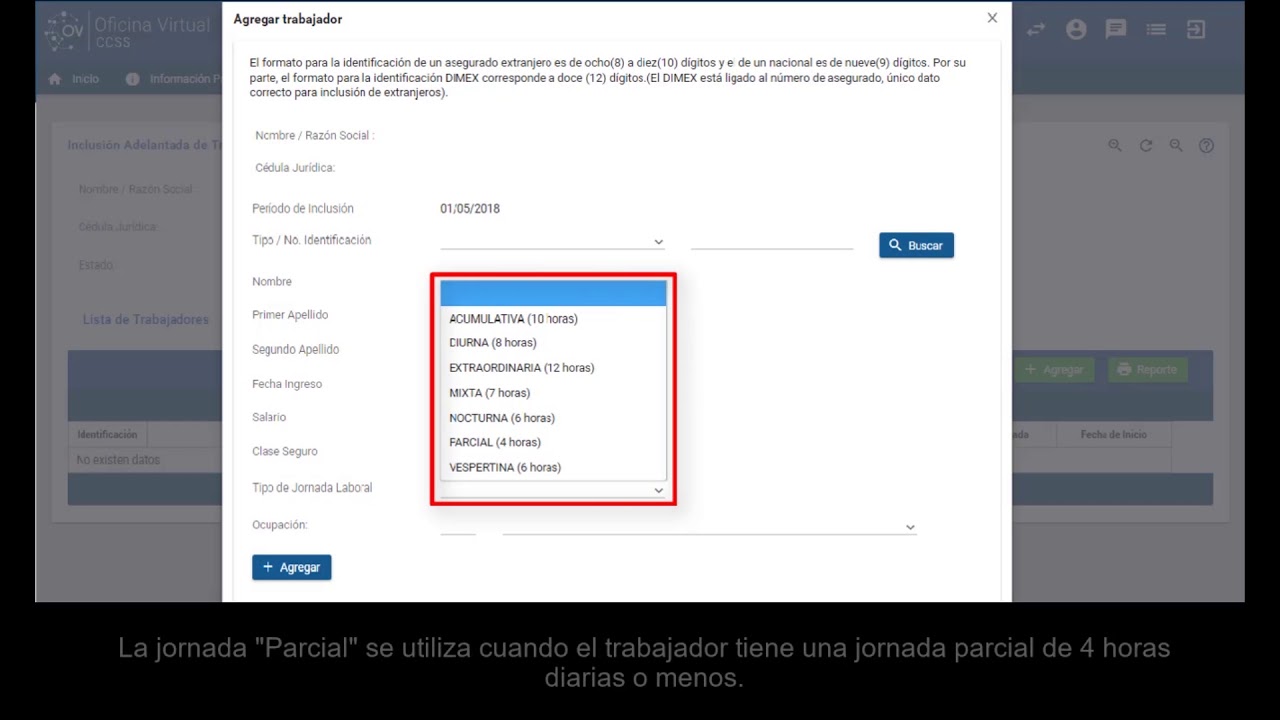Click the Buscar search button

[x=916, y=245]
